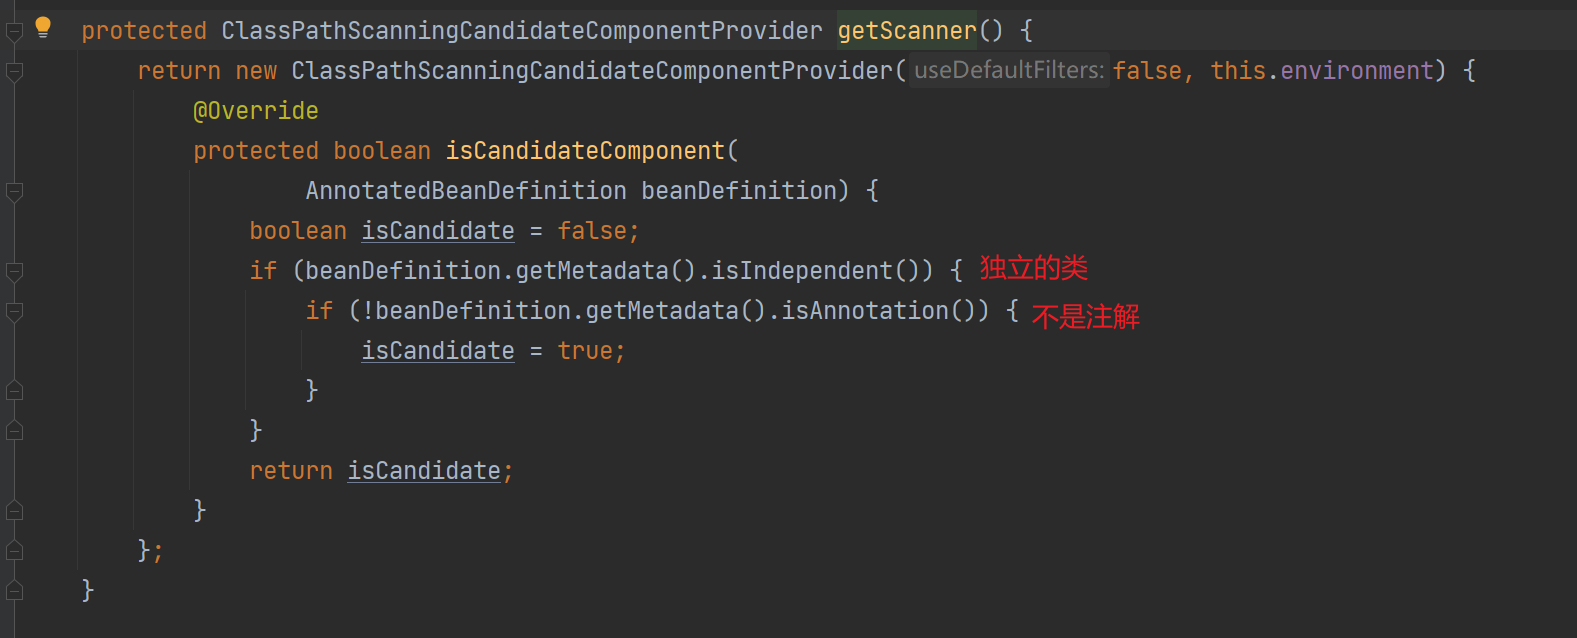The image size is (1577, 638).
Task: Click the useDefaultFilters parameter hint
Action: [1008, 70]
